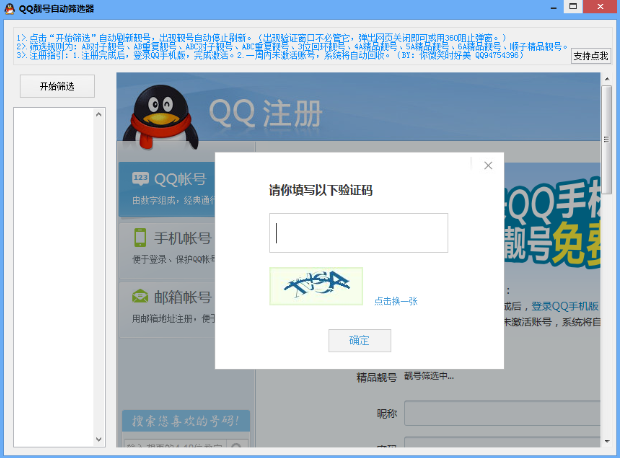
Task: Click the QQ penguin logo
Action: [161, 117]
